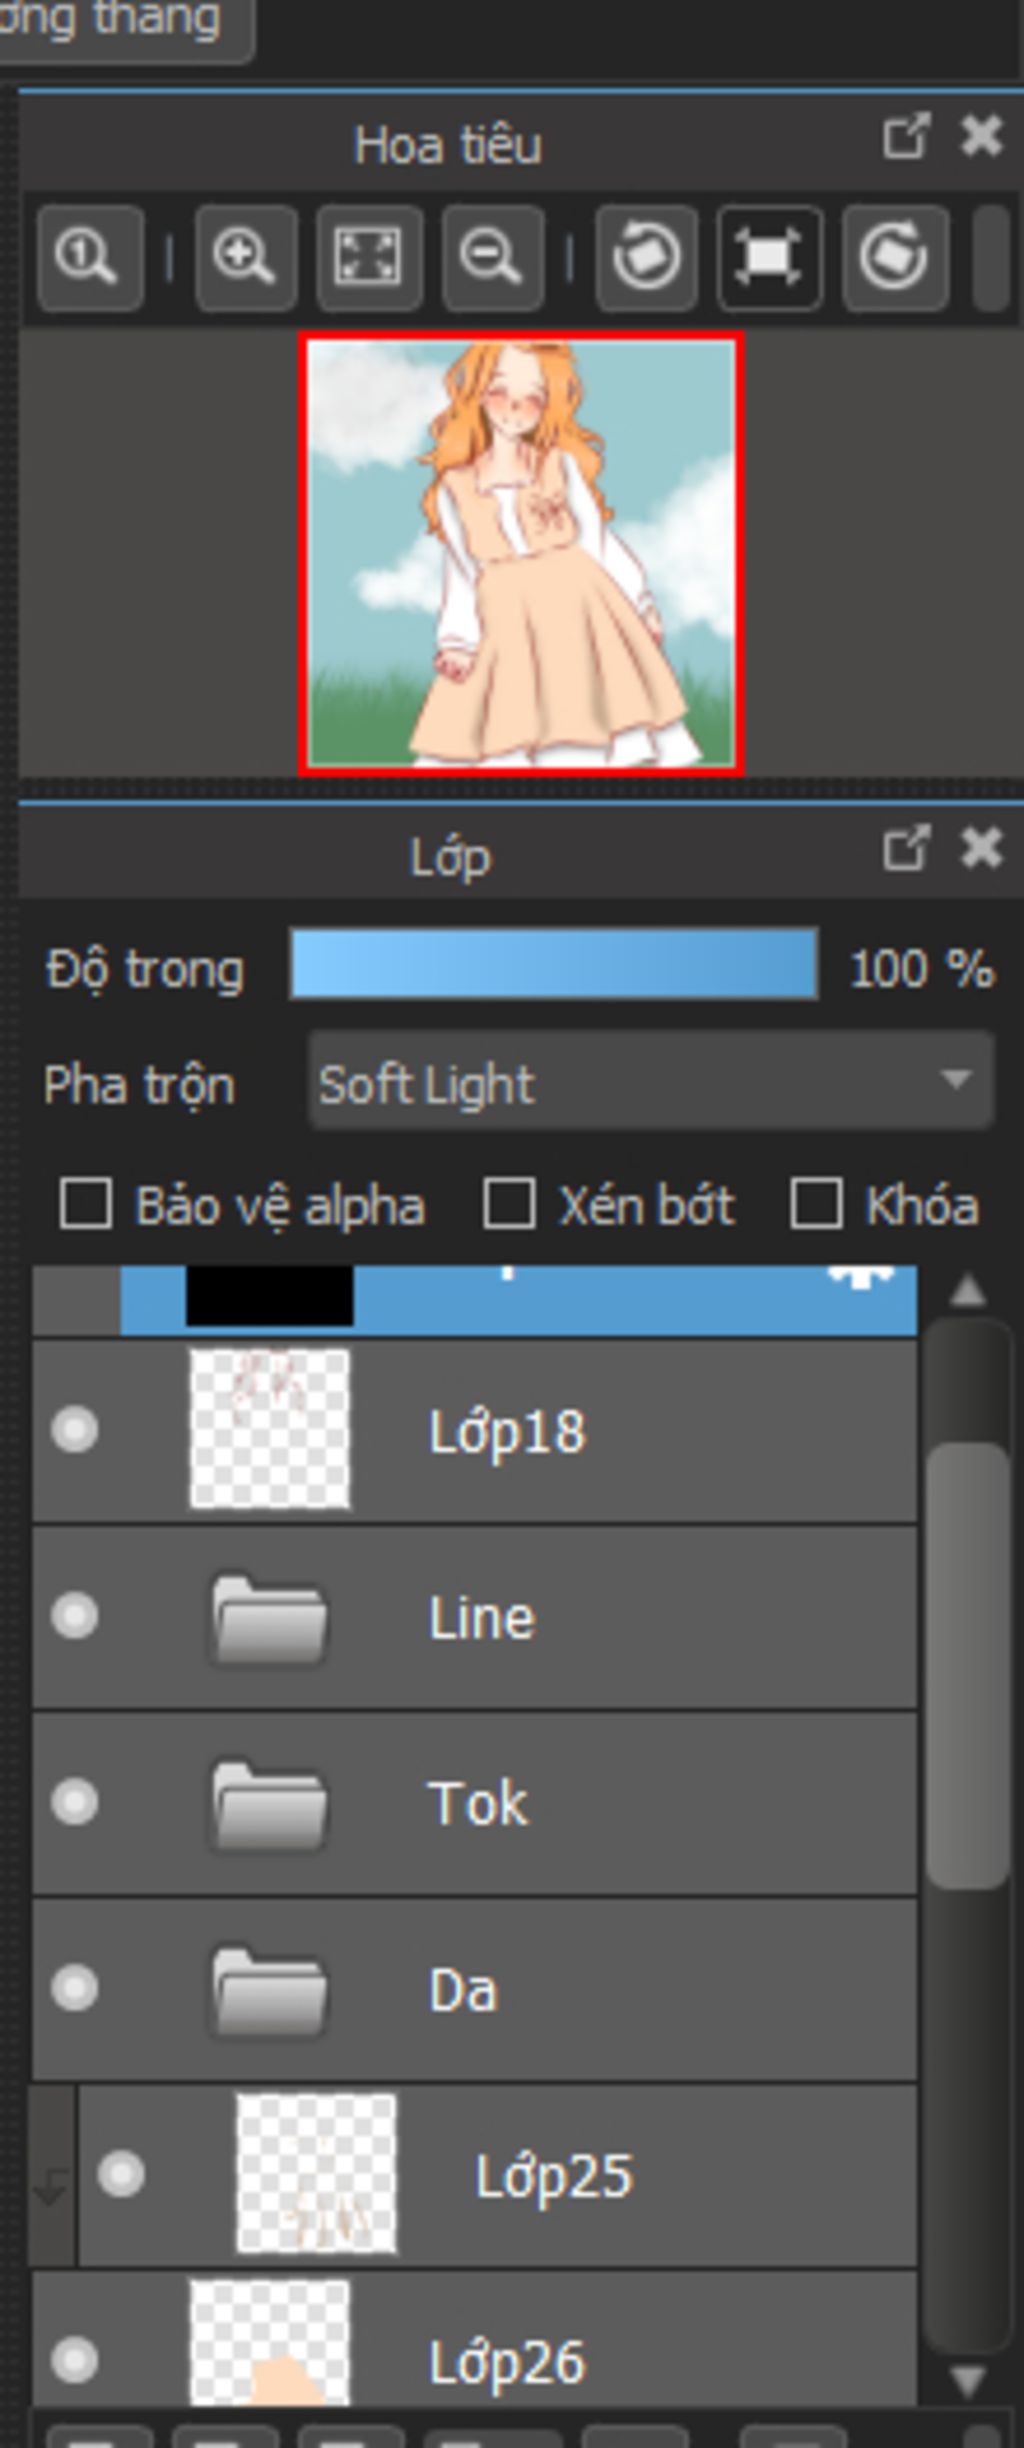
Task: Undock the Hoa tiêu navigator panel
Action: coord(906,137)
